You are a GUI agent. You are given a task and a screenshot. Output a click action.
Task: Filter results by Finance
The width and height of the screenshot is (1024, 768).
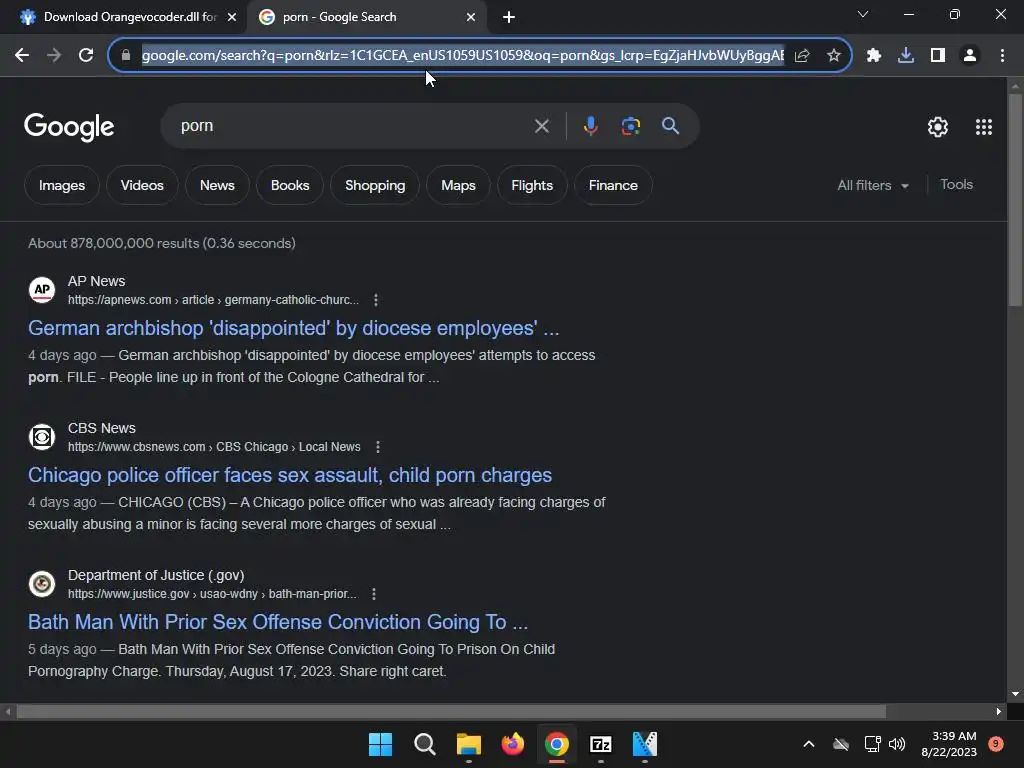pyautogui.click(x=613, y=185)
